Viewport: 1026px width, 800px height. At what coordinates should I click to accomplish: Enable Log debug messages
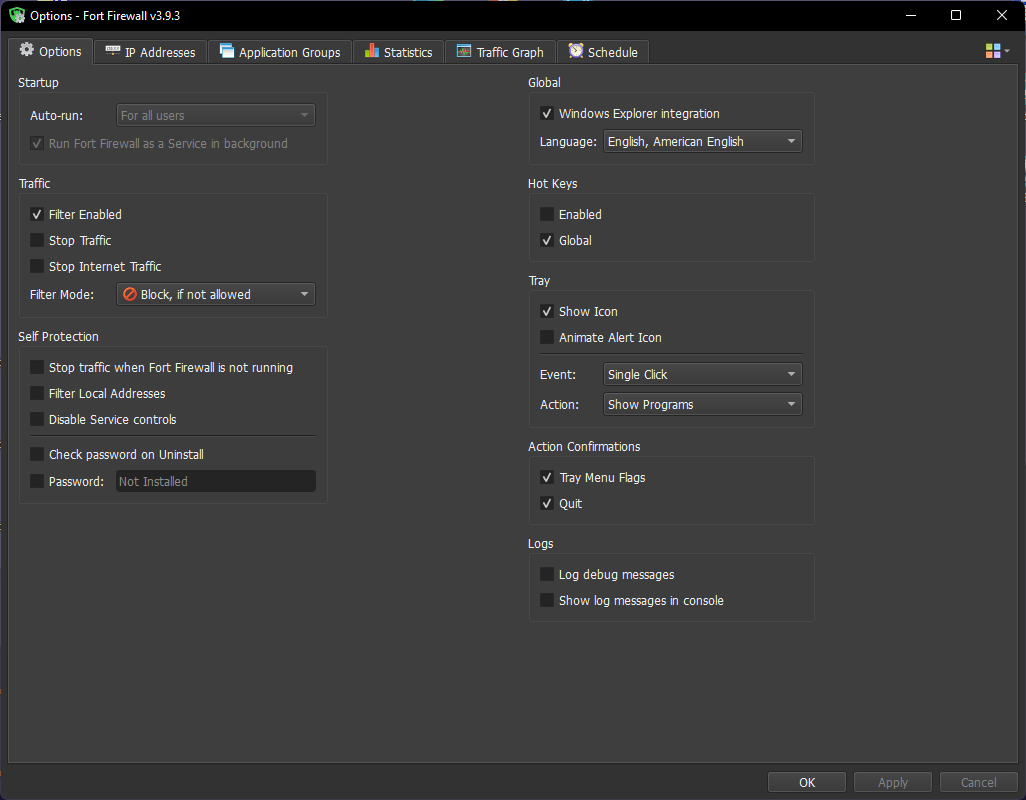point(547,574)
